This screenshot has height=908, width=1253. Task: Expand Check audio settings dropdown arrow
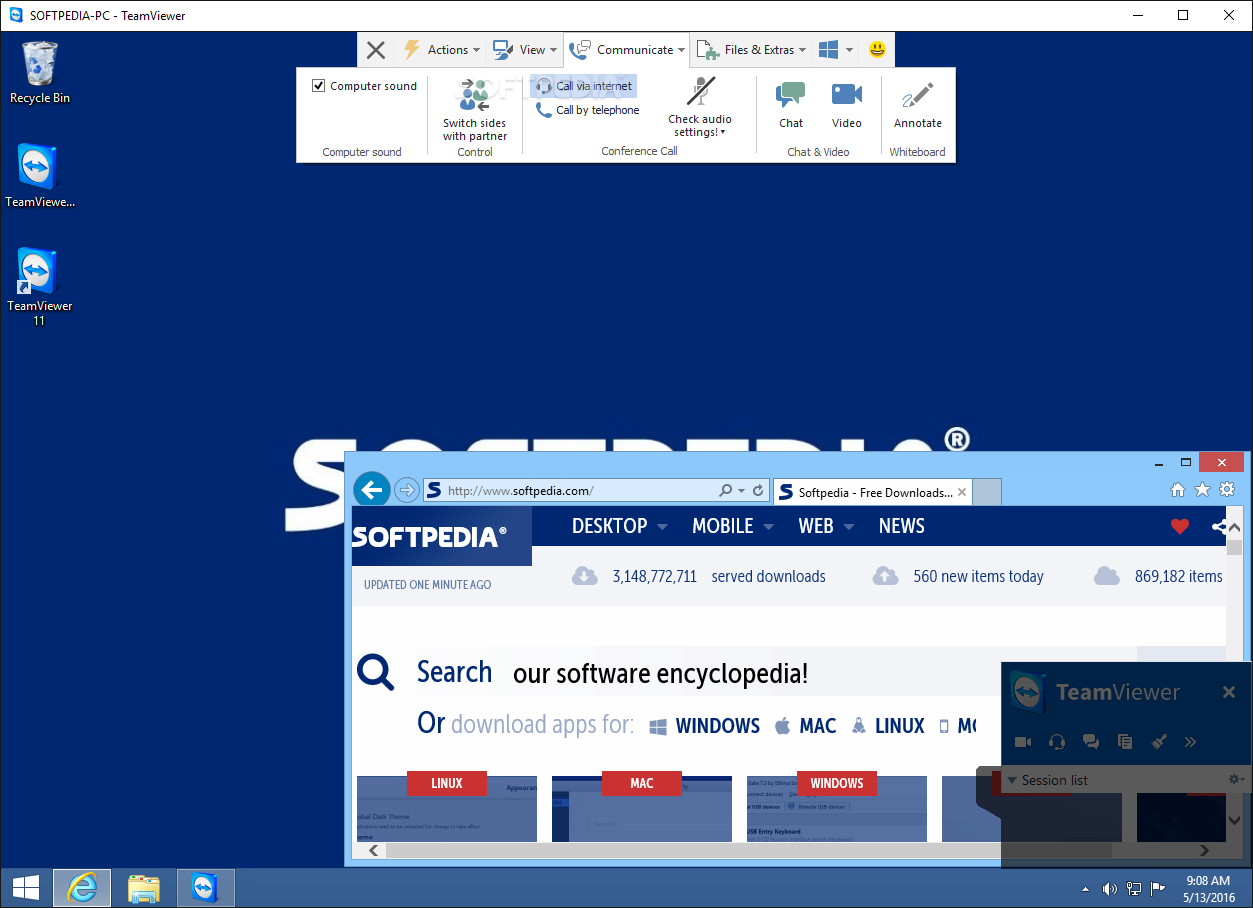click(x=722, y=133)
